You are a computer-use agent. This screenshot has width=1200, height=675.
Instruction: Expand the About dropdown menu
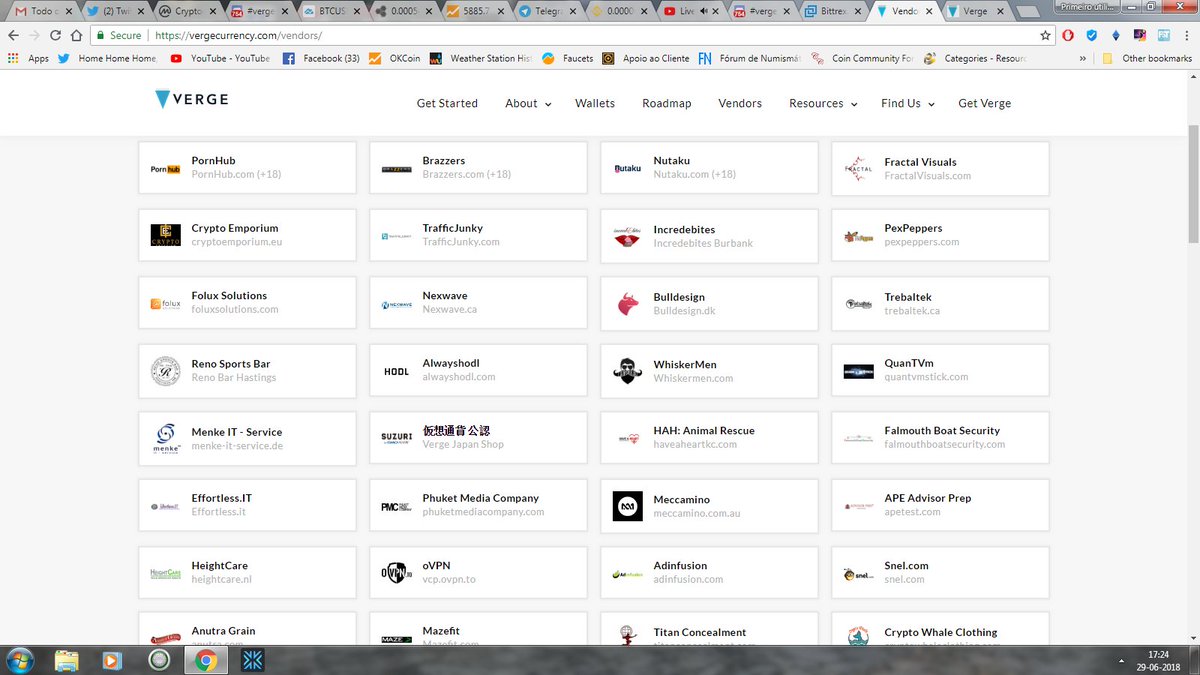click(x=528, y=103)
